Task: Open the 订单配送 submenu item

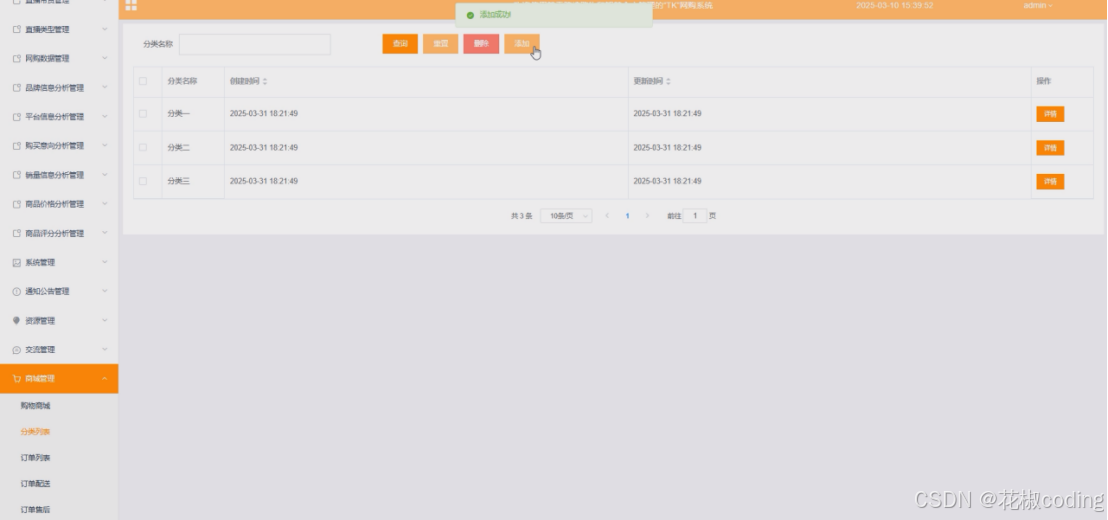Action: pos(35,485)
